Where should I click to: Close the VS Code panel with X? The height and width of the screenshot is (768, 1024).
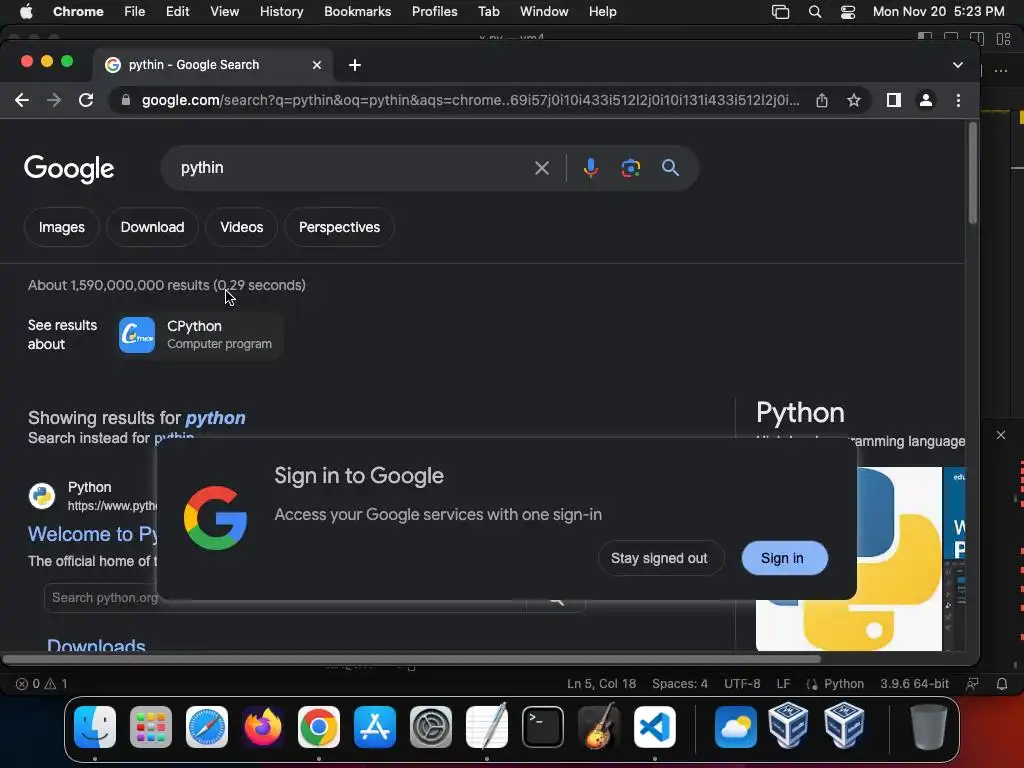click(1000, 435)
